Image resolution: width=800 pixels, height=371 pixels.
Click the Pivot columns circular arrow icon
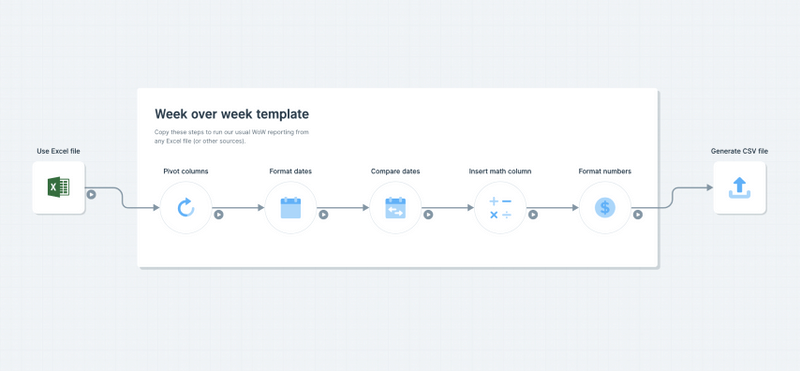(x=186, y=208)
